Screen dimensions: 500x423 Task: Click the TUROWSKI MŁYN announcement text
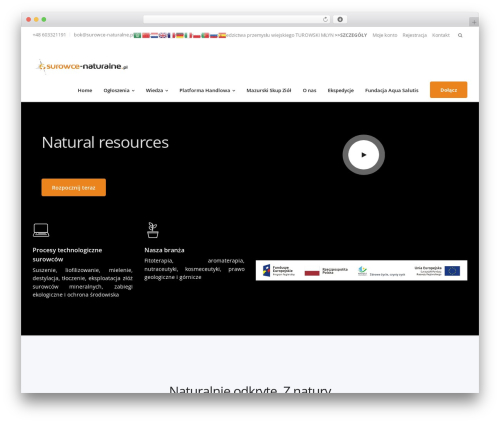pyautogui.click(x=280, y=35)
